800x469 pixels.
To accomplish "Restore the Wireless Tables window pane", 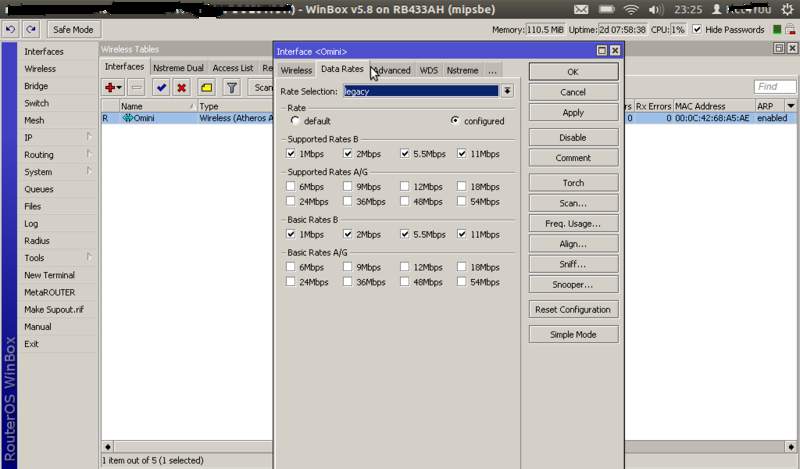I will coord(779,48).
